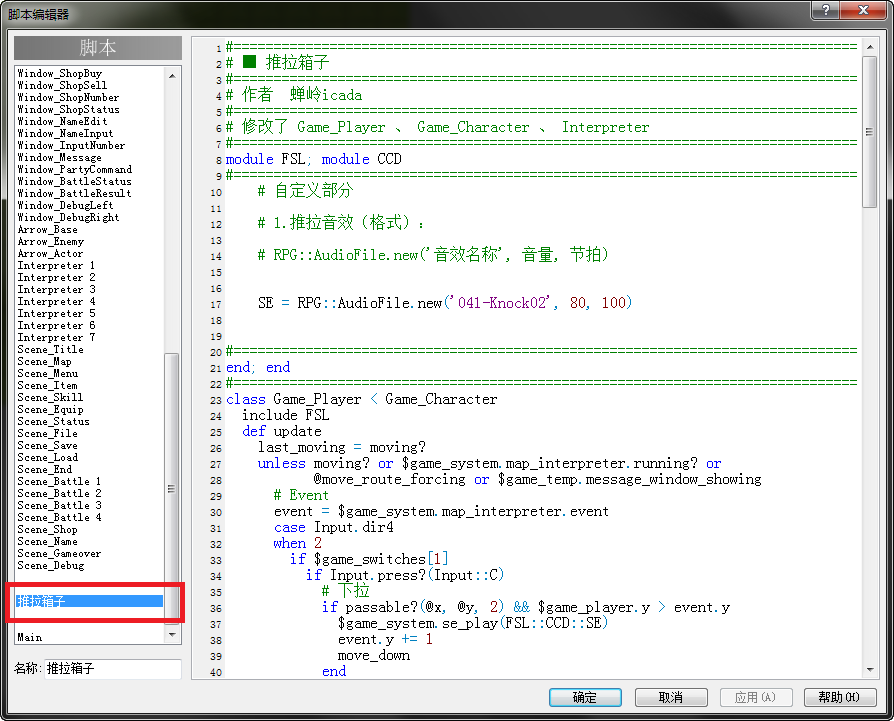This screenshot has width=894, height=721.
Task: Click code editor scroll down arrow
Action: click(869, 670)
